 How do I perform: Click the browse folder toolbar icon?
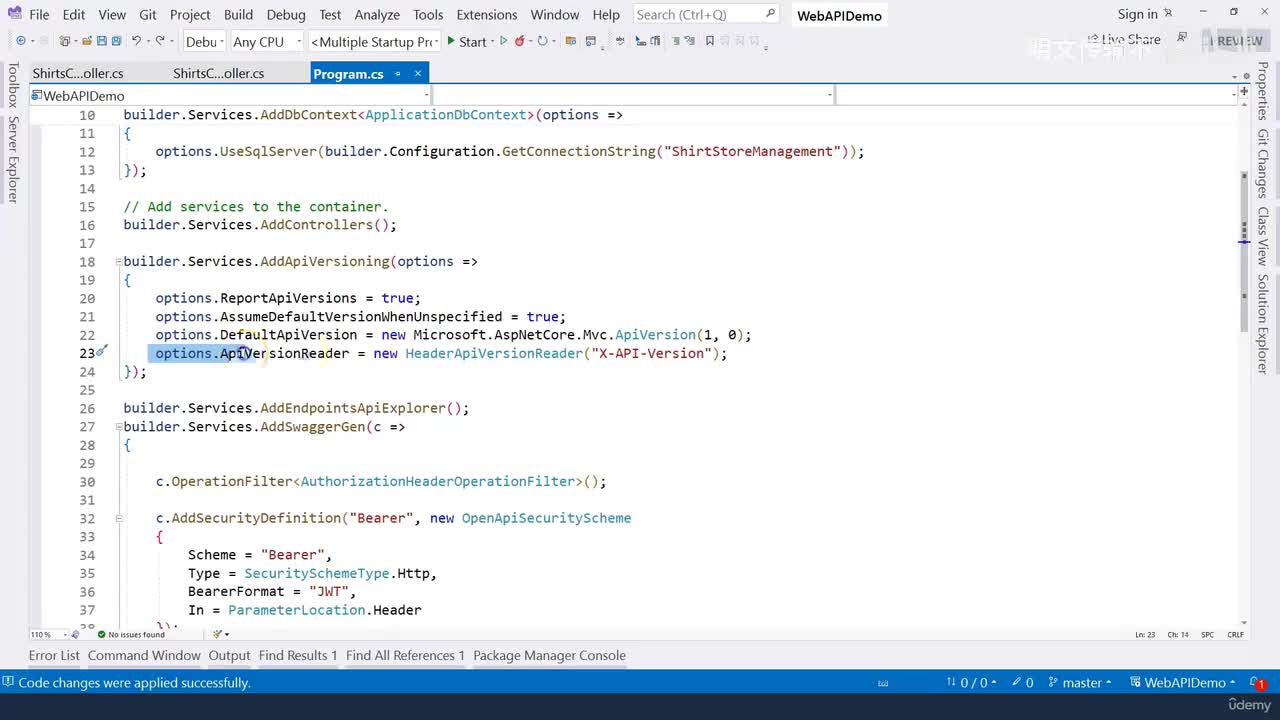point(571,41)
